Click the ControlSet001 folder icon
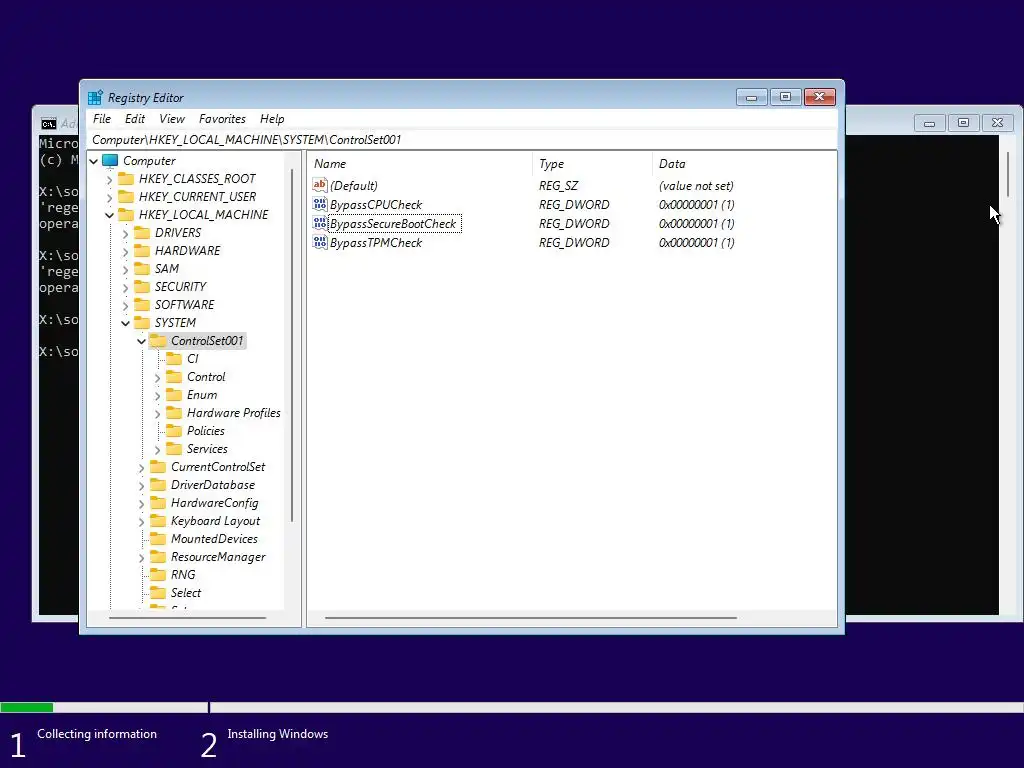 click(158, 340)
